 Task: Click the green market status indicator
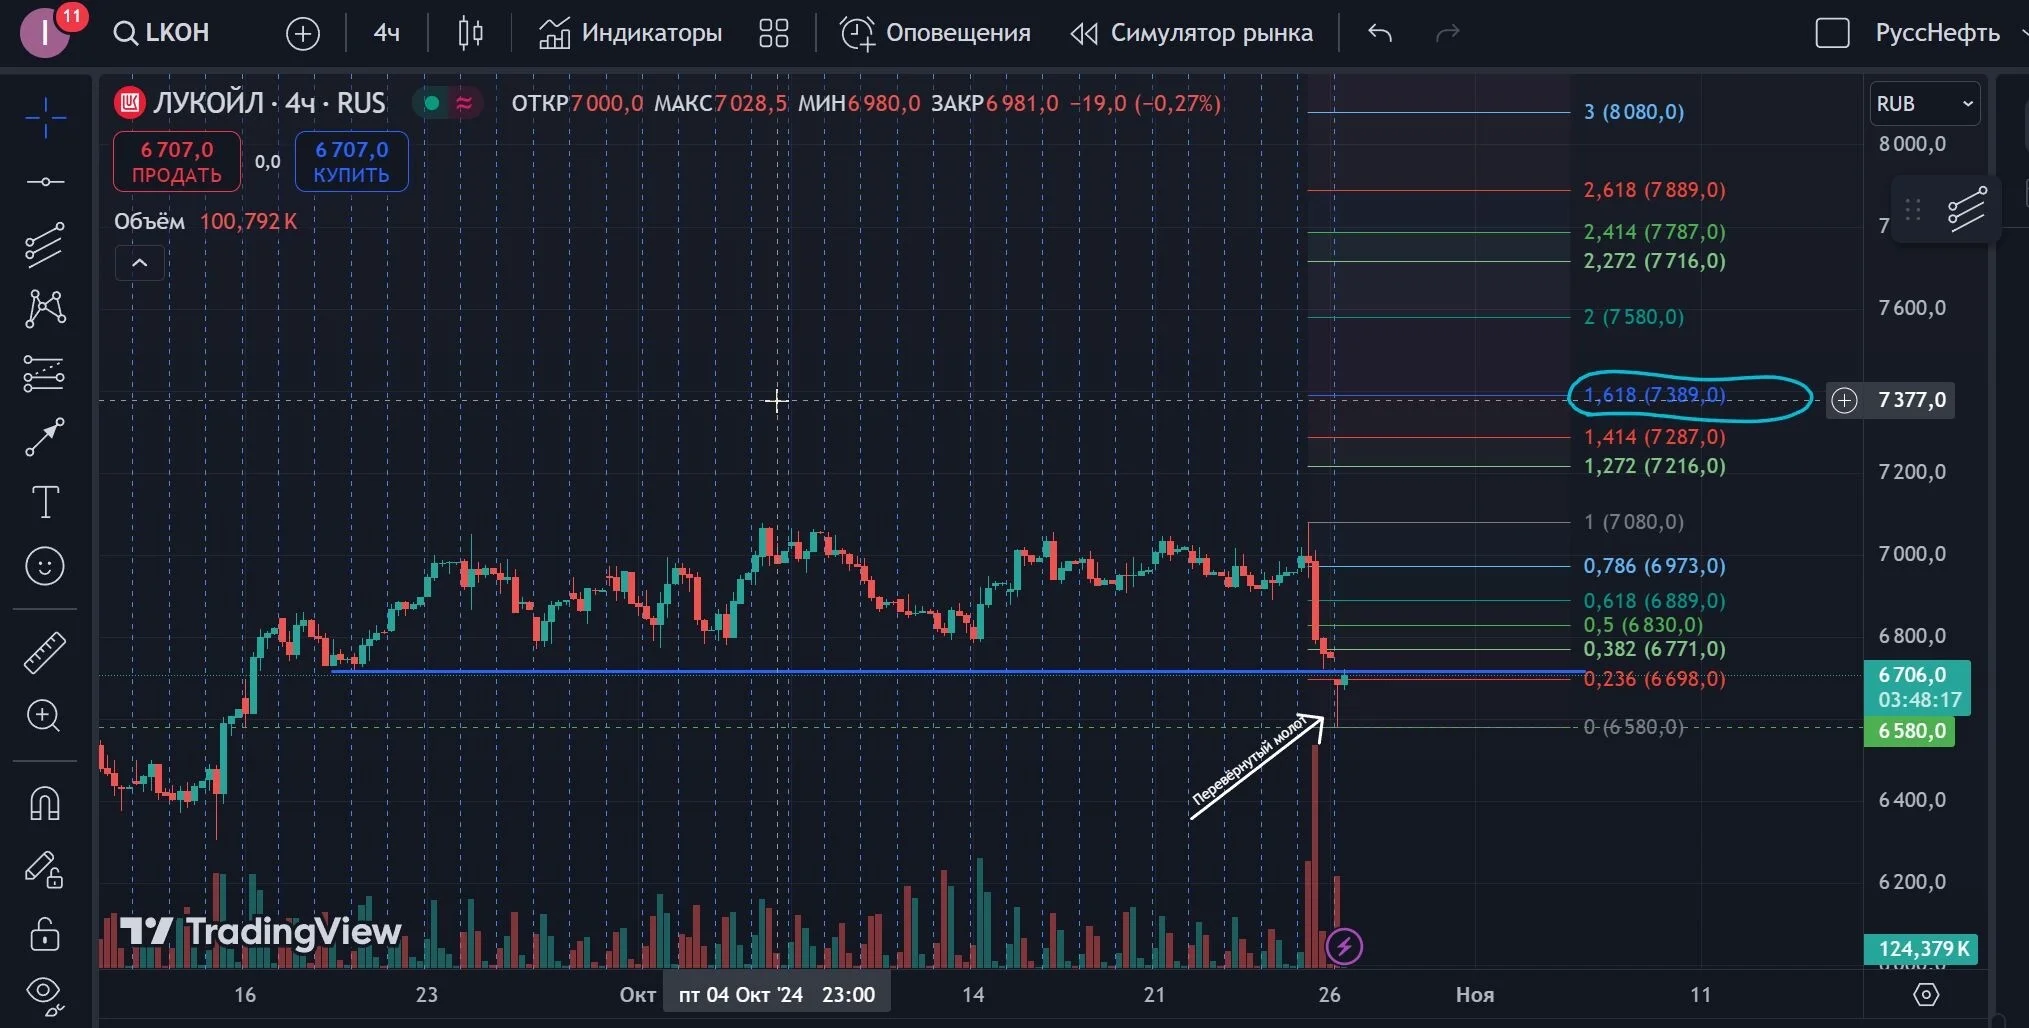click(432, 103)
